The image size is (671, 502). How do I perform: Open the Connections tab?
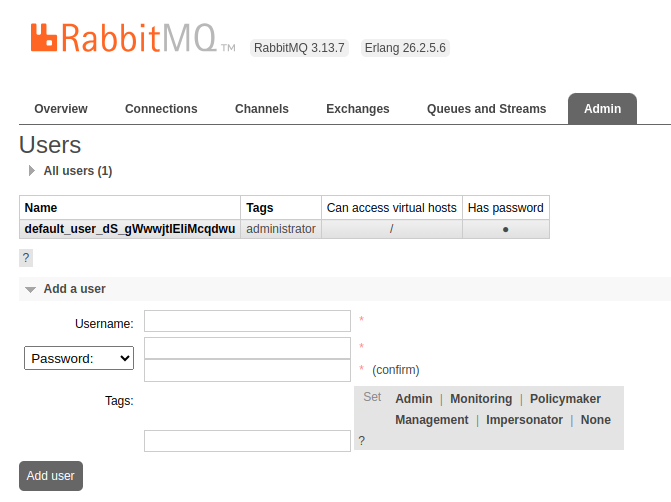click(x=161, y=109)
